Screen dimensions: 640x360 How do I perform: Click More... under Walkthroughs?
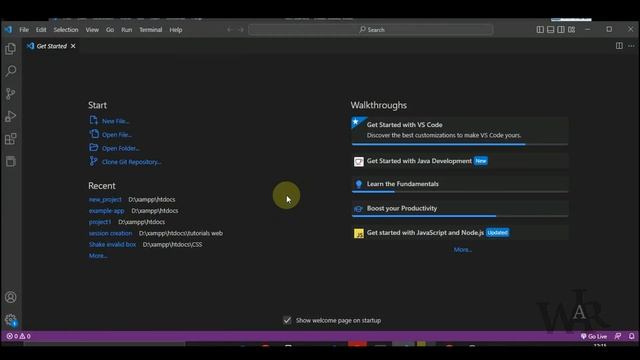point(463,250)
